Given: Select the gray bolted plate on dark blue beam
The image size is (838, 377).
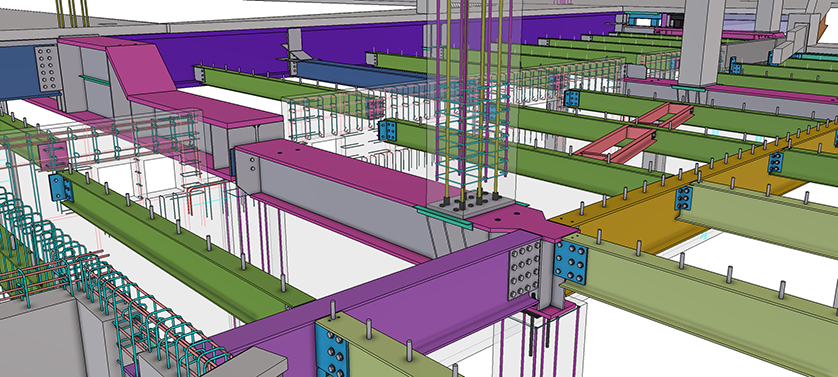Looking at the screenshot, I should tap(46, 68).
